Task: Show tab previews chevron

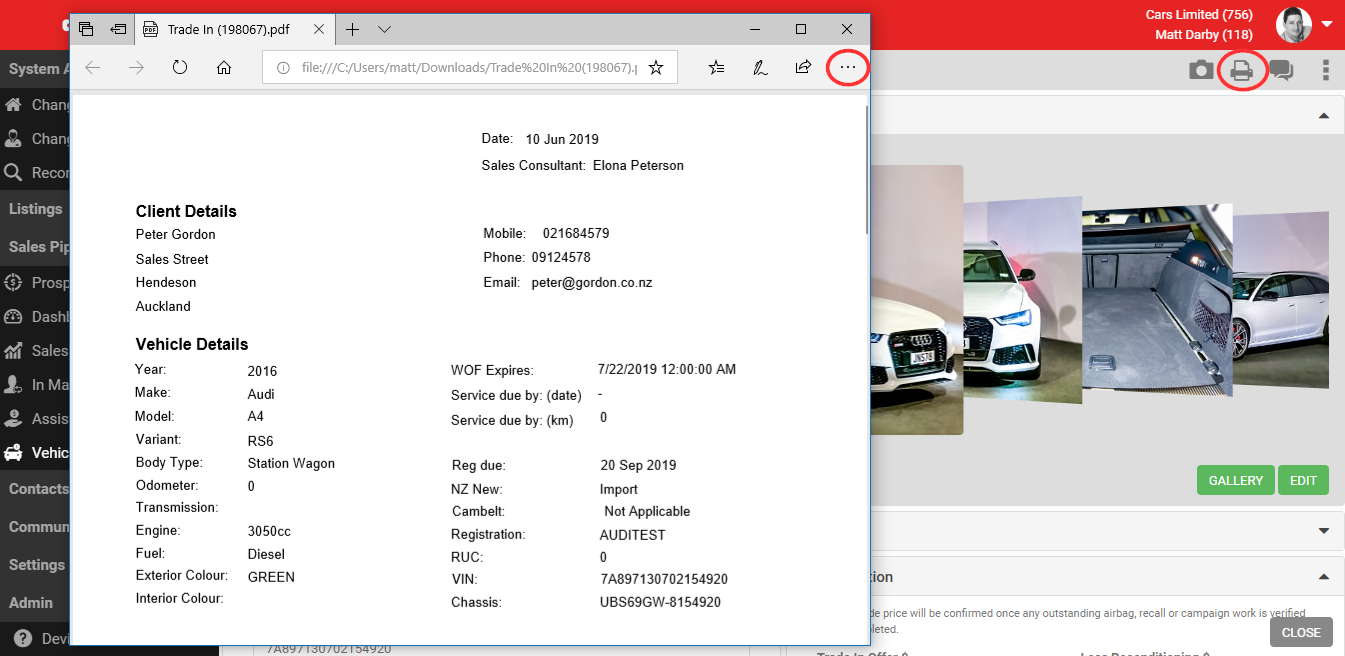Action: click(384, 29)
